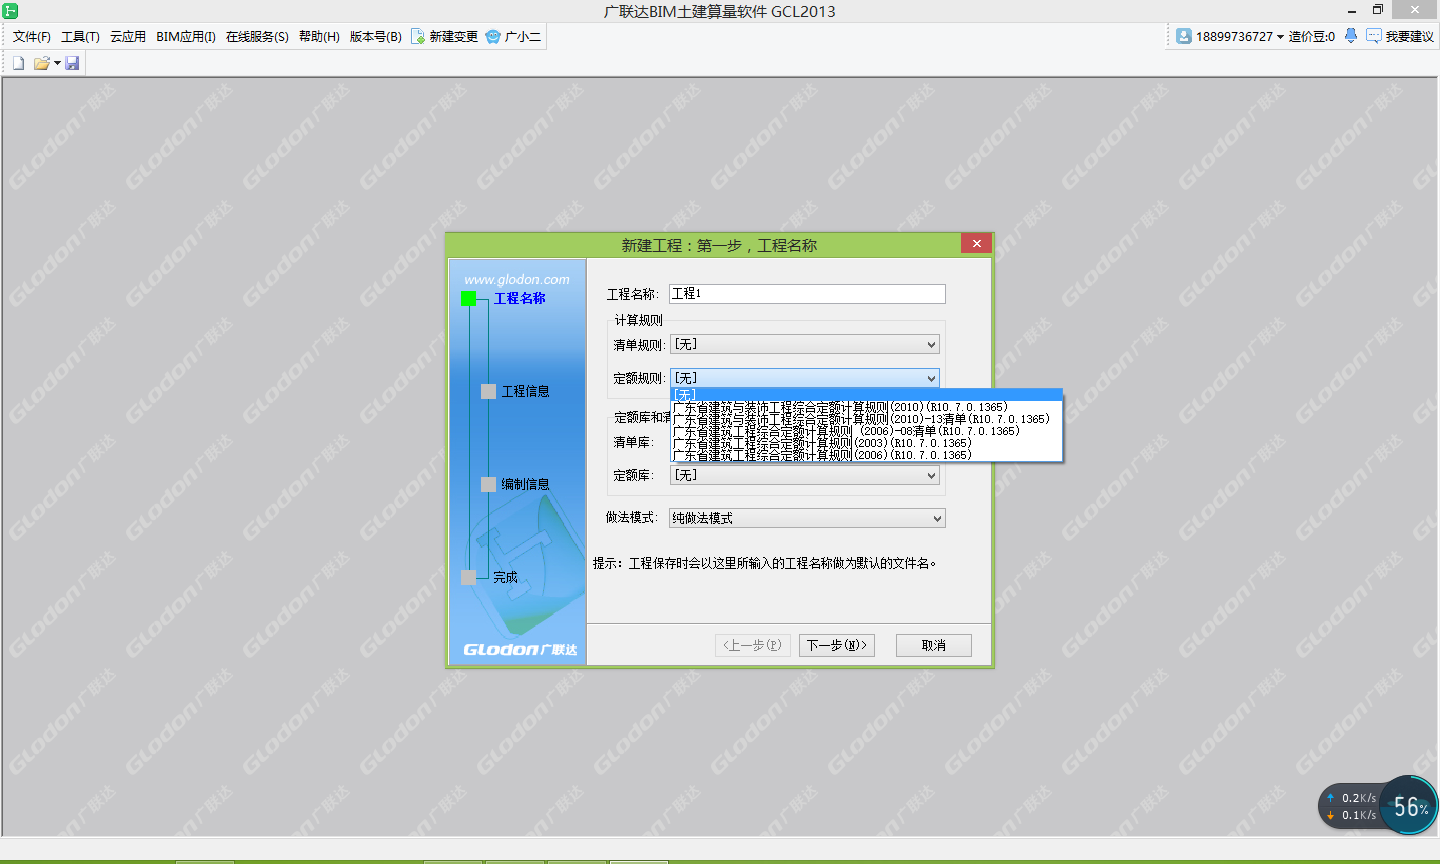Click the 工程名称 wizard step
Screen dimensions: 1440x864
(519, 298)
